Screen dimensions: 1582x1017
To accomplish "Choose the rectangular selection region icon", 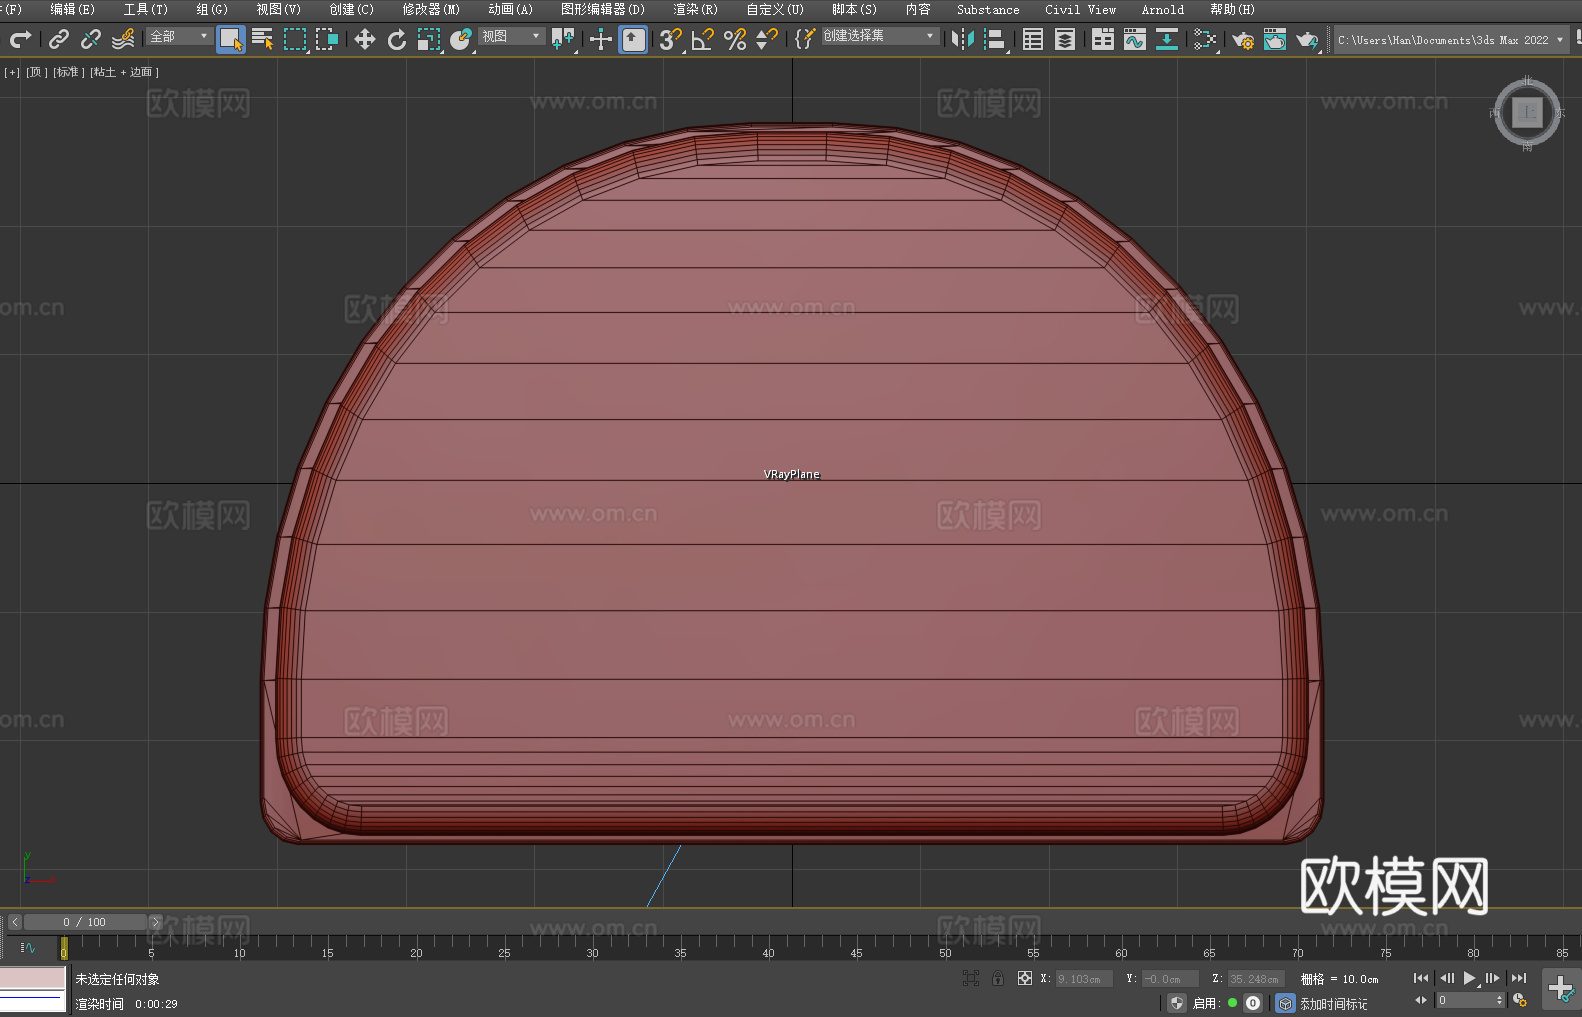I will coord(295,39).
